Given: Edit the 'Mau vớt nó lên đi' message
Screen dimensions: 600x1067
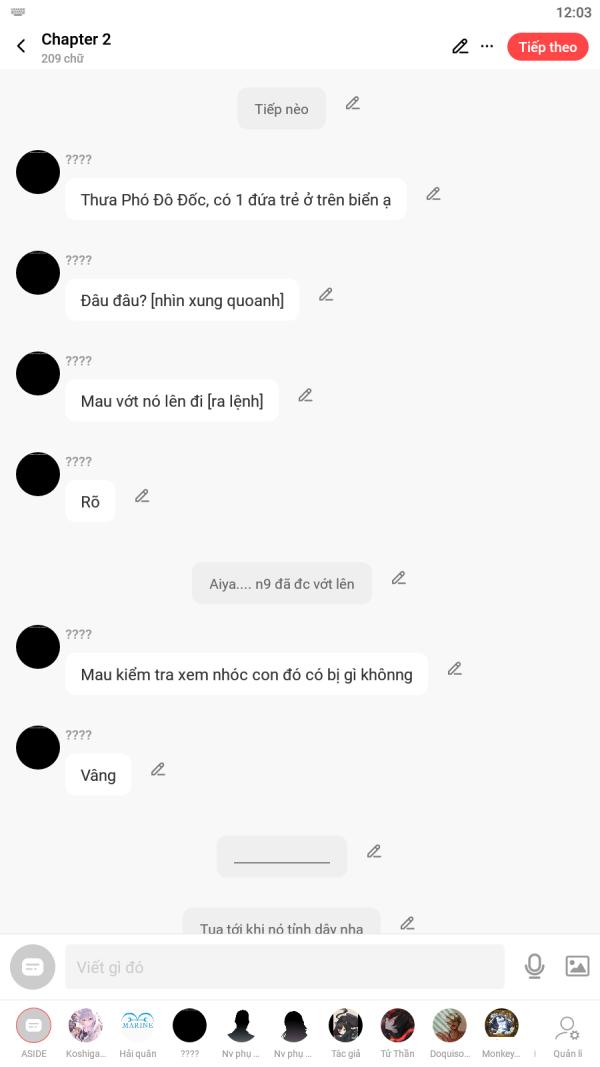Looking at the screenshot, I should (305, 395).
